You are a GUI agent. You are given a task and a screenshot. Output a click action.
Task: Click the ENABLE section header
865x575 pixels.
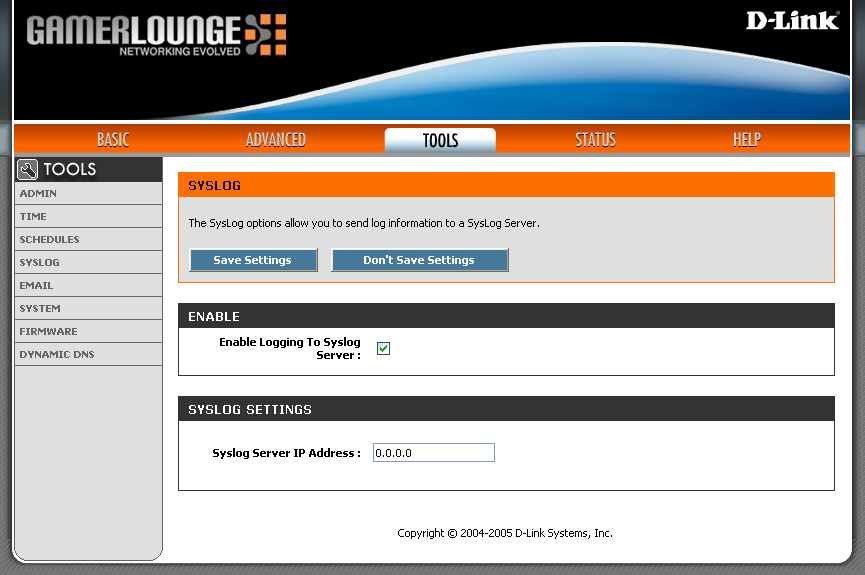(506, 316)
